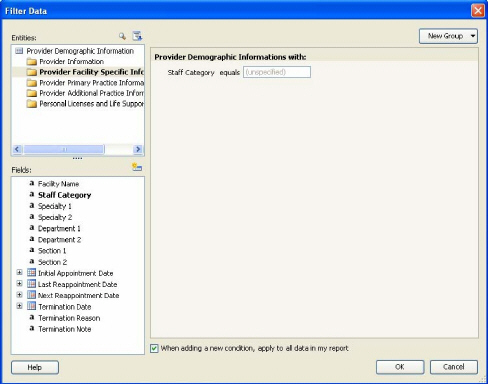Click the entities horizontal scrollbar thumb
This screenshot has height=384, width=488.
click(x=64, y=149)
